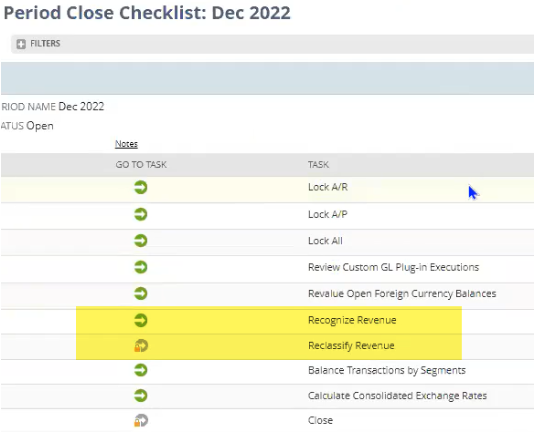Select the Recognize Revenue task label

pos(352,320)
